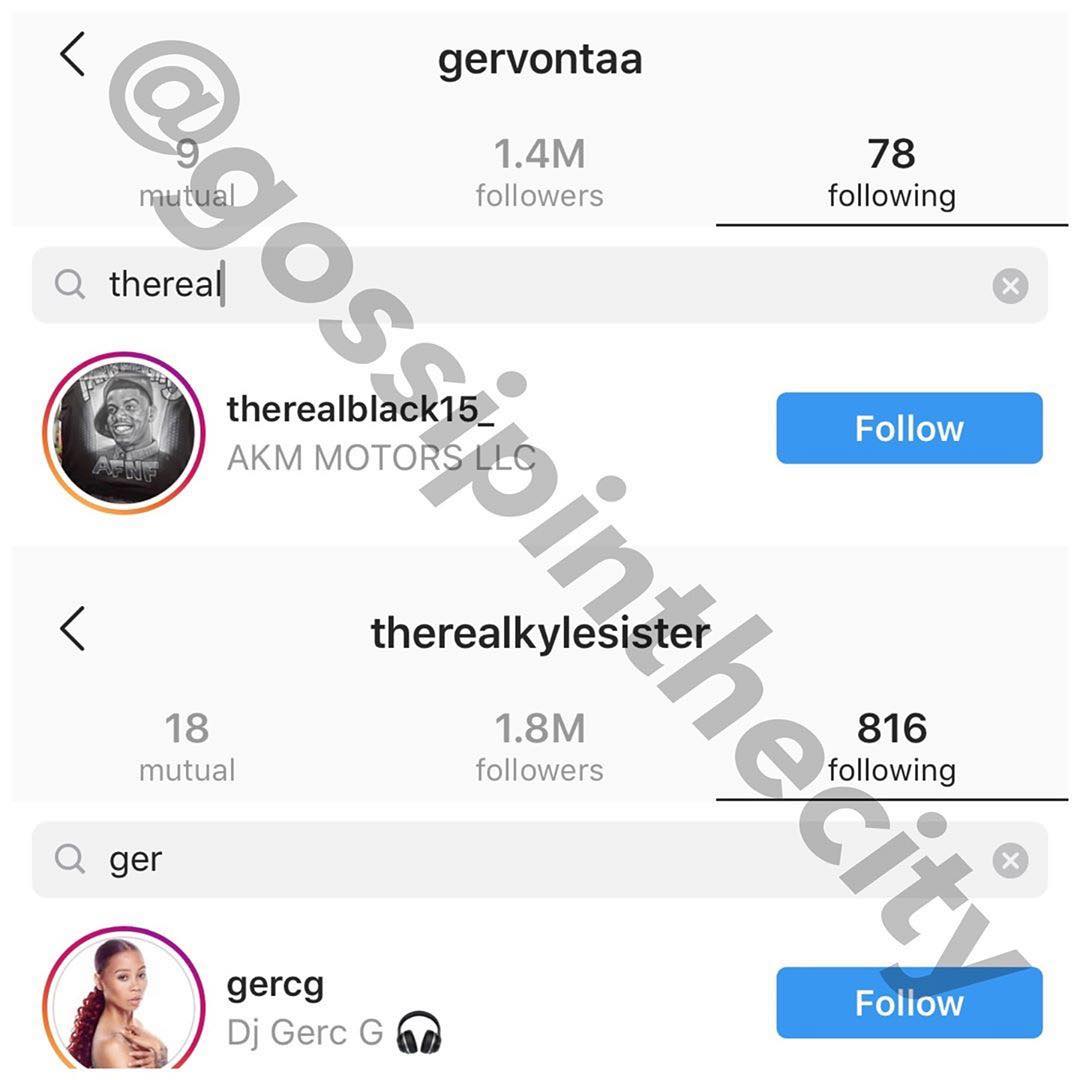This screenshot has width=1080, height=1080.
Task: Open therealblack15_ profile picture story
Action: coord(124,433)
